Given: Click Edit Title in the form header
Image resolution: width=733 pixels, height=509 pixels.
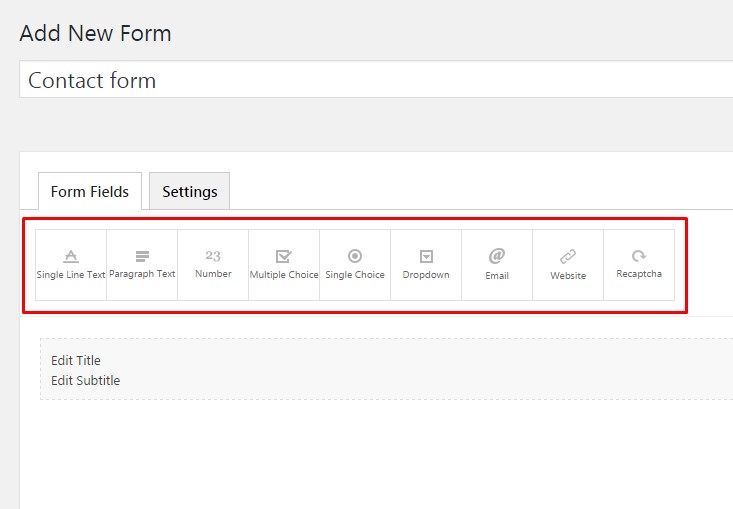Looking at the screenshot, I should (76, 360).
